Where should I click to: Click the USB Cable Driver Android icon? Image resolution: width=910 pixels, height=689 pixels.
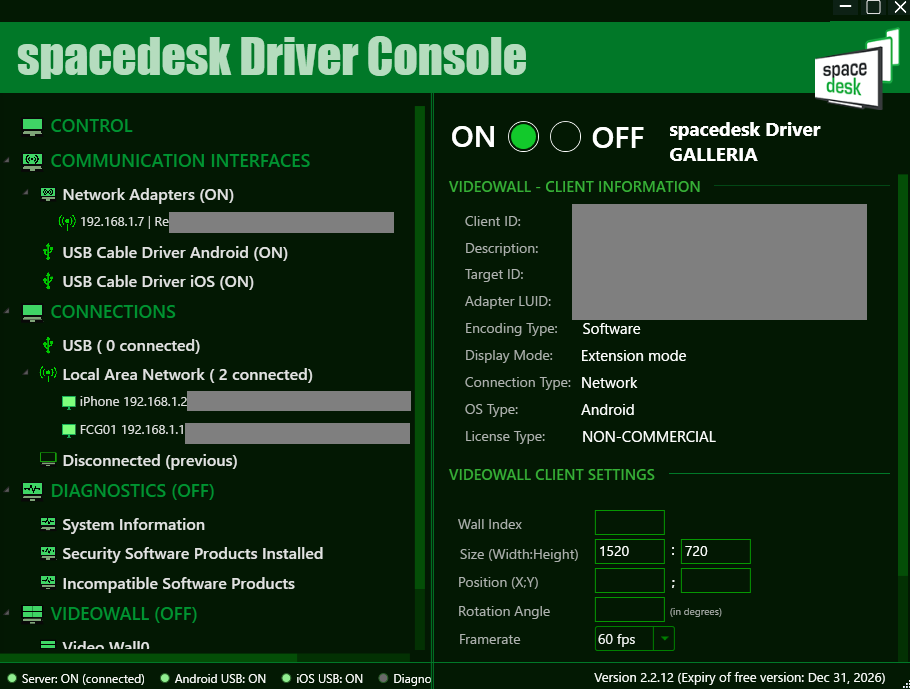(47, 253)
